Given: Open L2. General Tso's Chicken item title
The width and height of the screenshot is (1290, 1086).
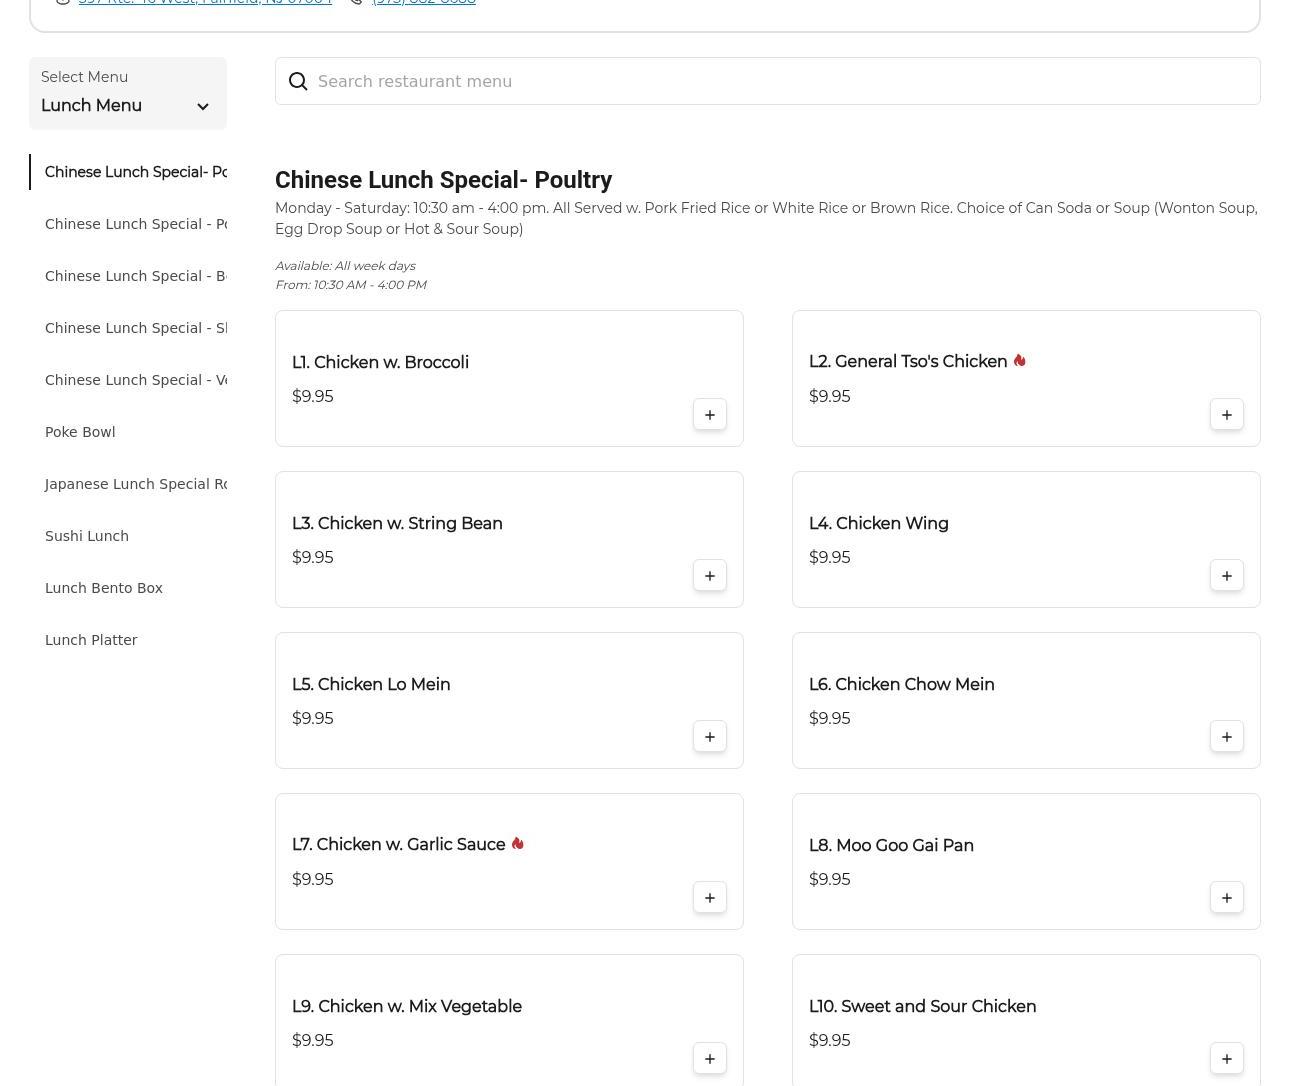Looking at the screenshot, I should click(x=908, y=362).
